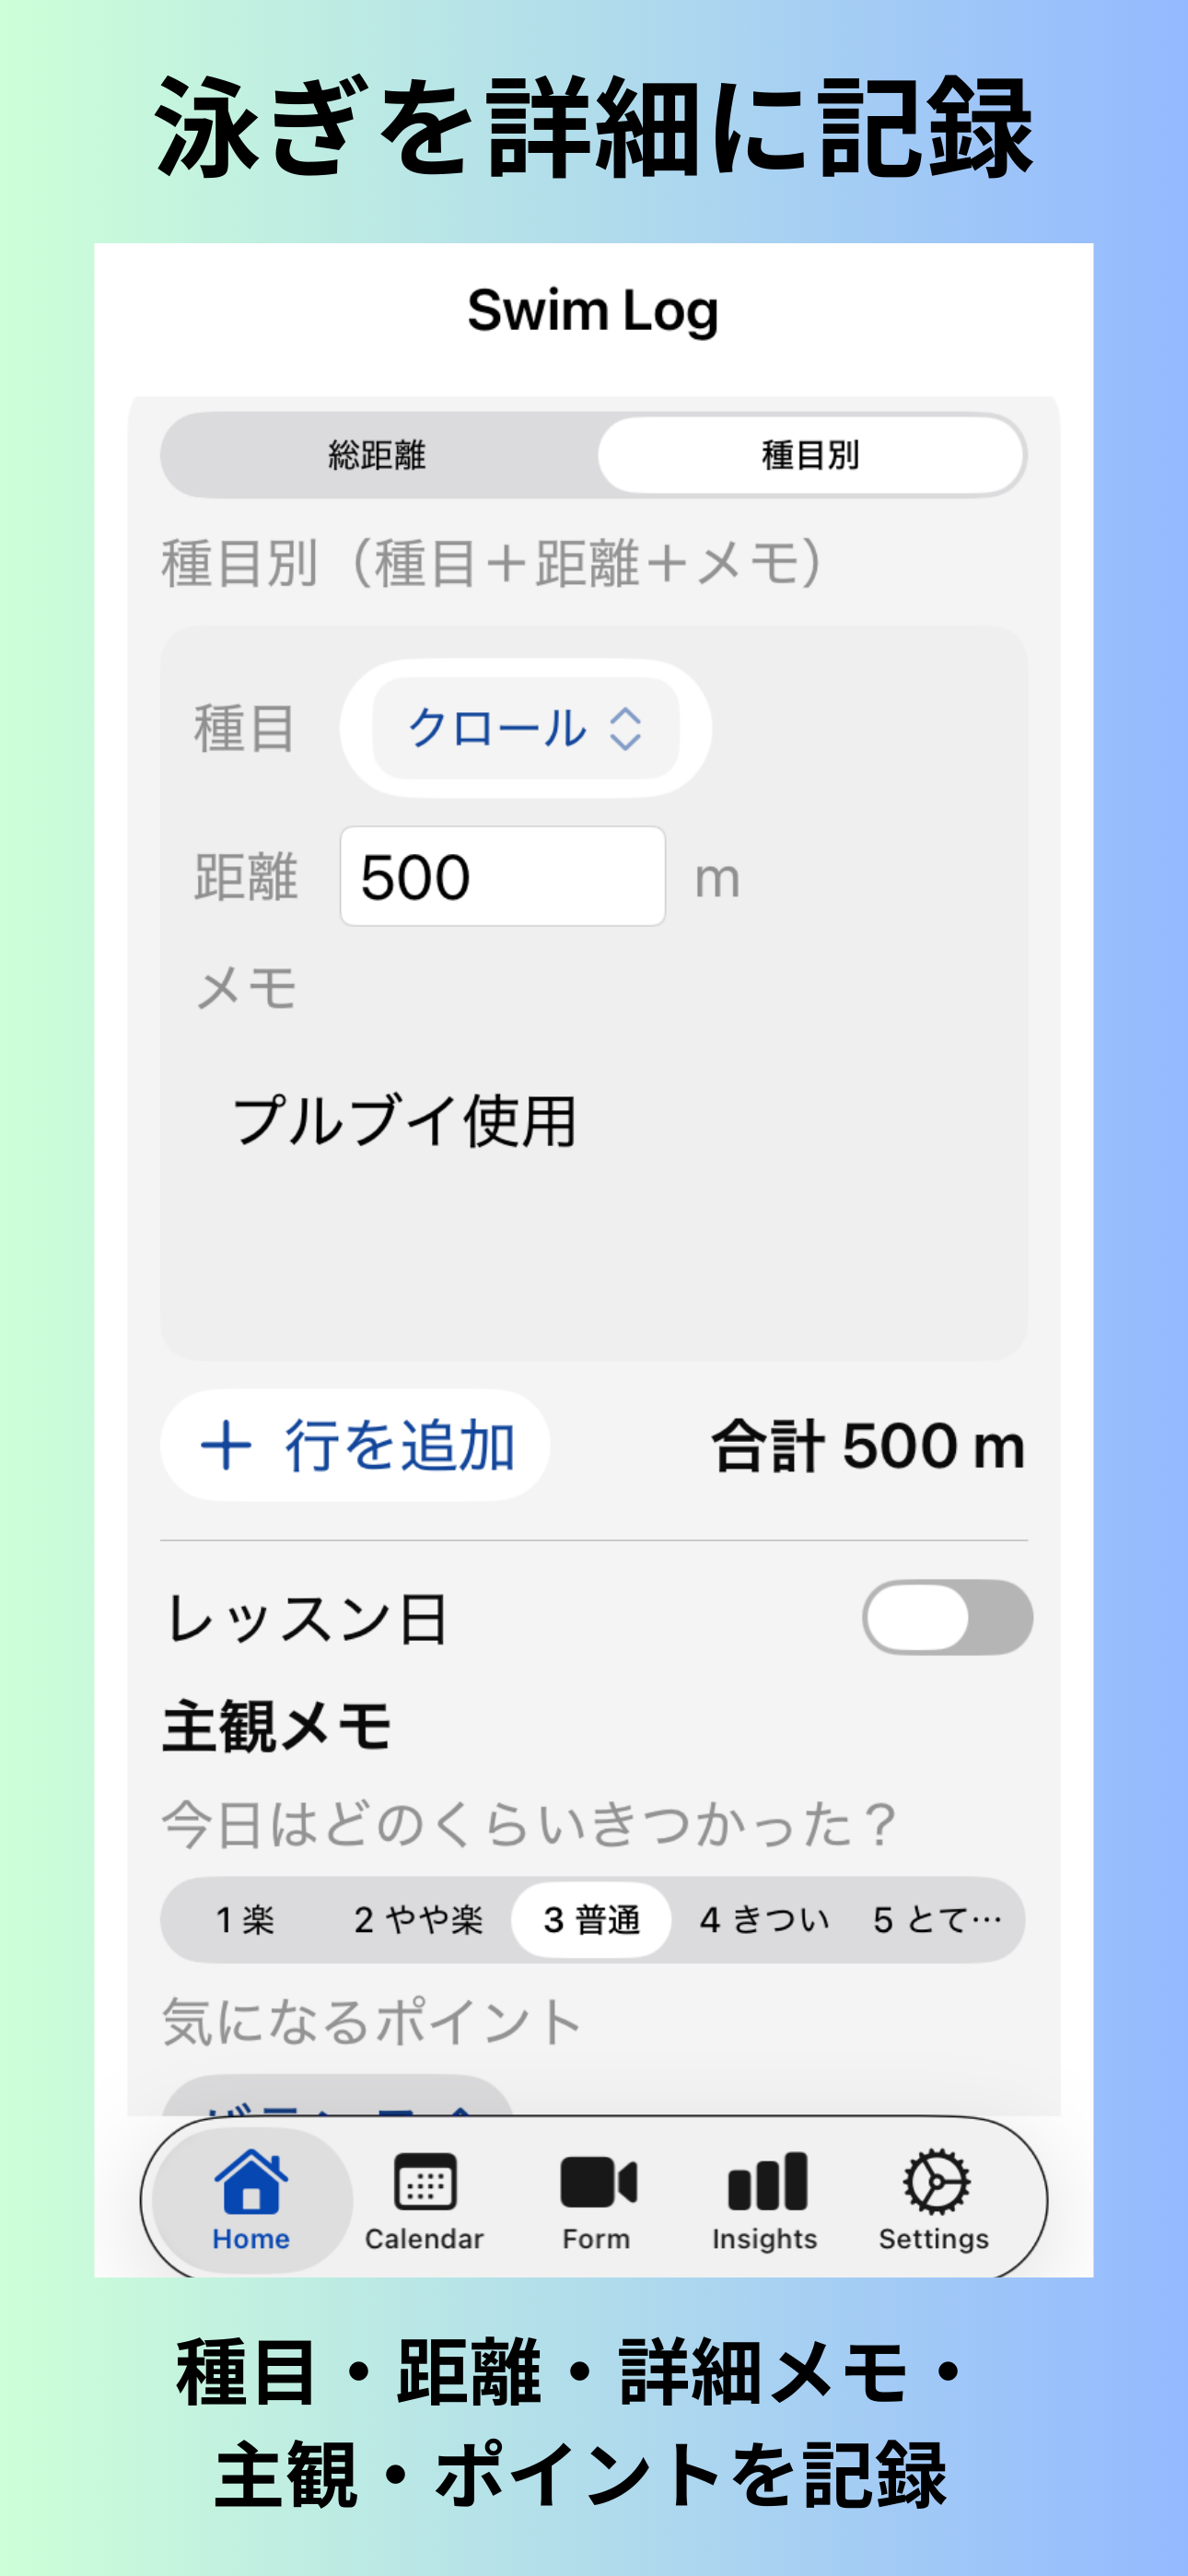Open the Calendar icon in the bottom bar
Screen dimensions: 1188x2576
click(x=425, y=2180)
